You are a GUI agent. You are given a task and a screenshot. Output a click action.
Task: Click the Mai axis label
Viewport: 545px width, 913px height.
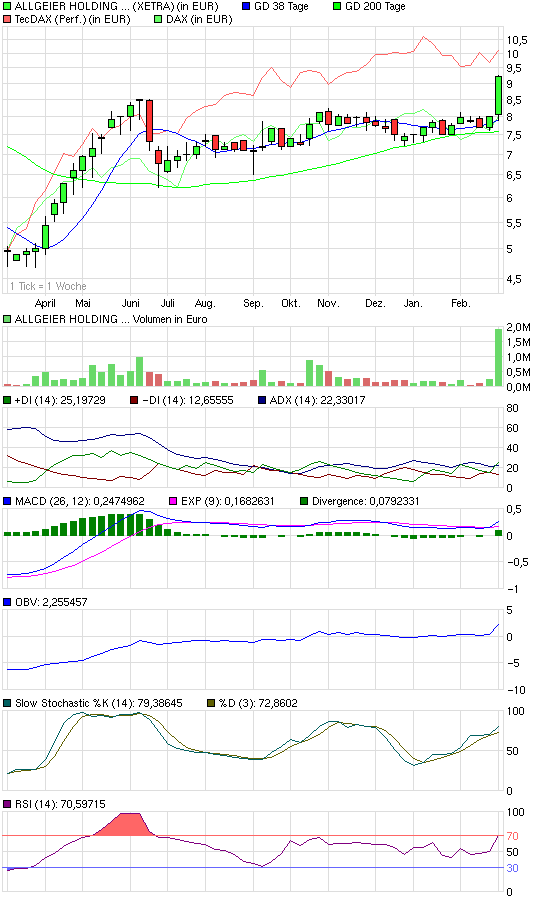[x=83, y=303]
